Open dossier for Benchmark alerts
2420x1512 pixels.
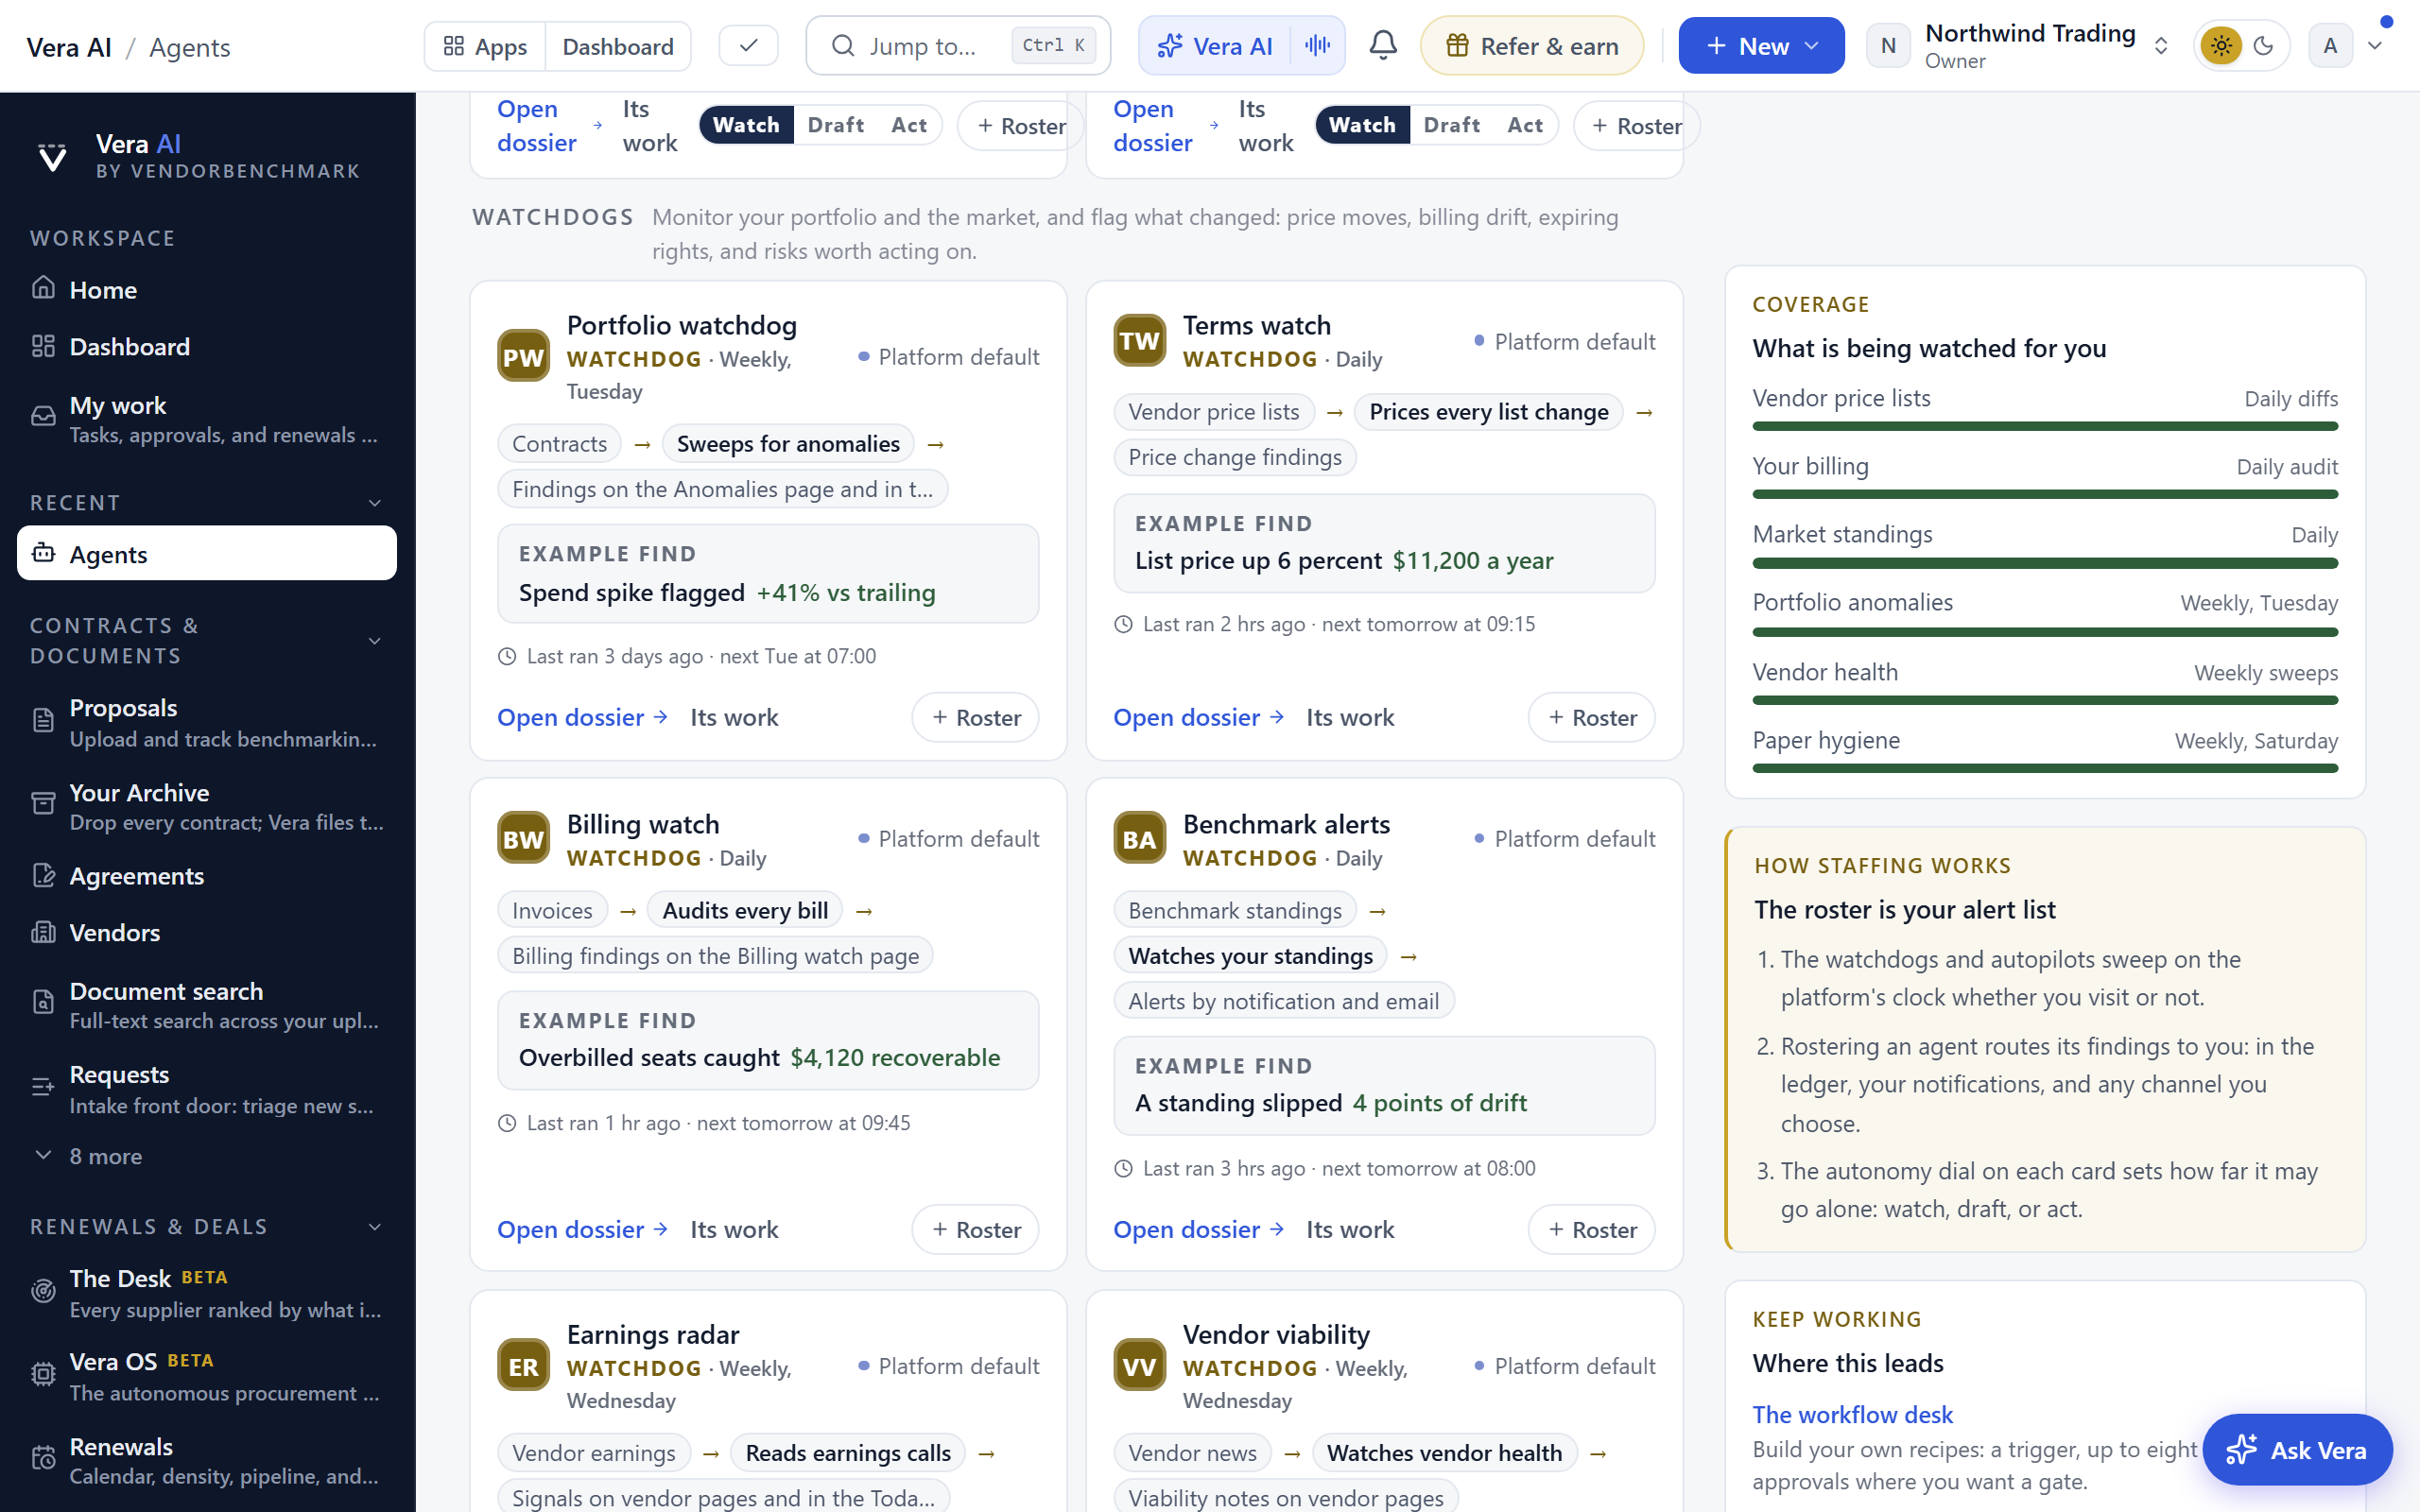(1199, 1229)
